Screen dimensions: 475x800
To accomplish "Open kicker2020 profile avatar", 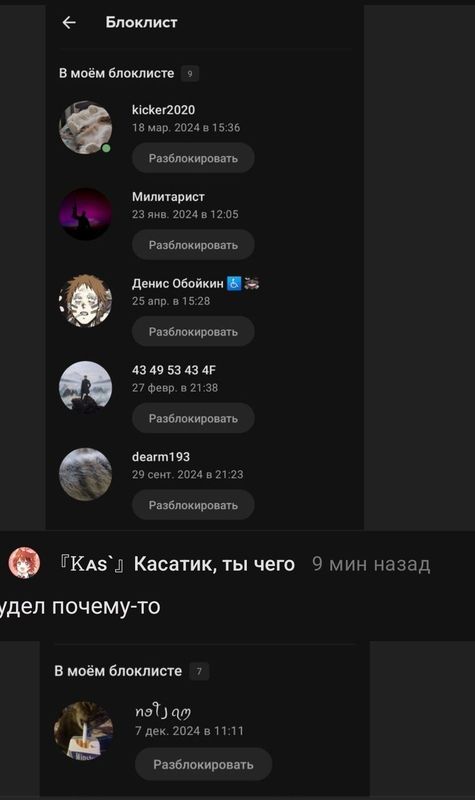I will [85, 128].
